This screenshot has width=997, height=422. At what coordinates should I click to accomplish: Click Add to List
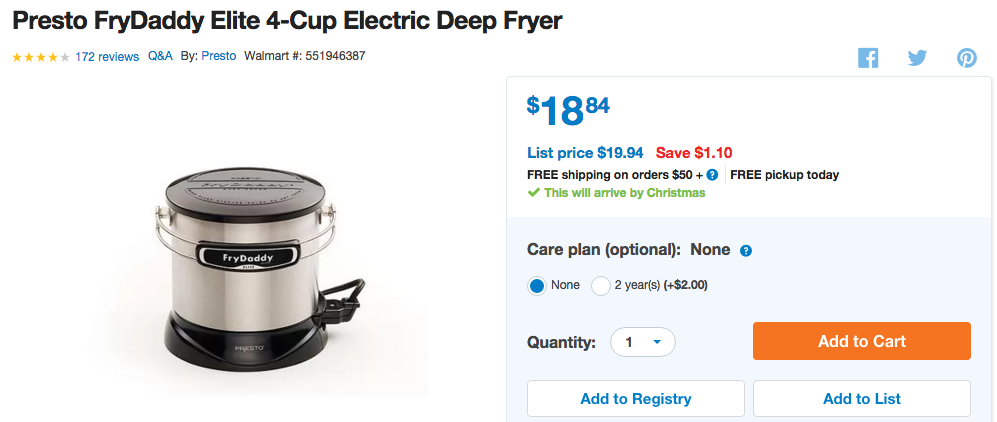(x=861, y=398)
